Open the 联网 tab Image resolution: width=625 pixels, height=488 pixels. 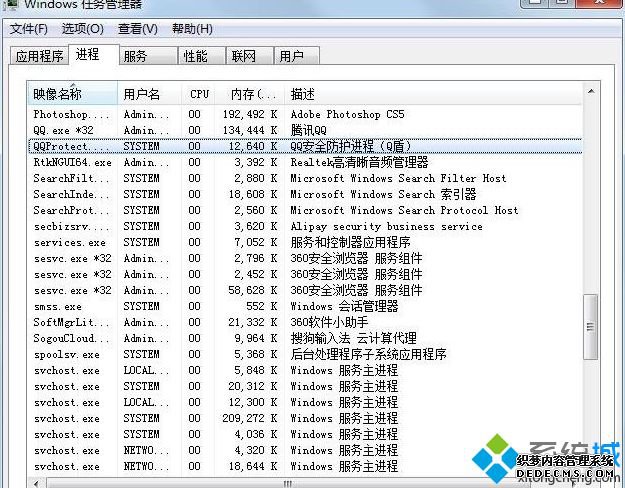250,56
